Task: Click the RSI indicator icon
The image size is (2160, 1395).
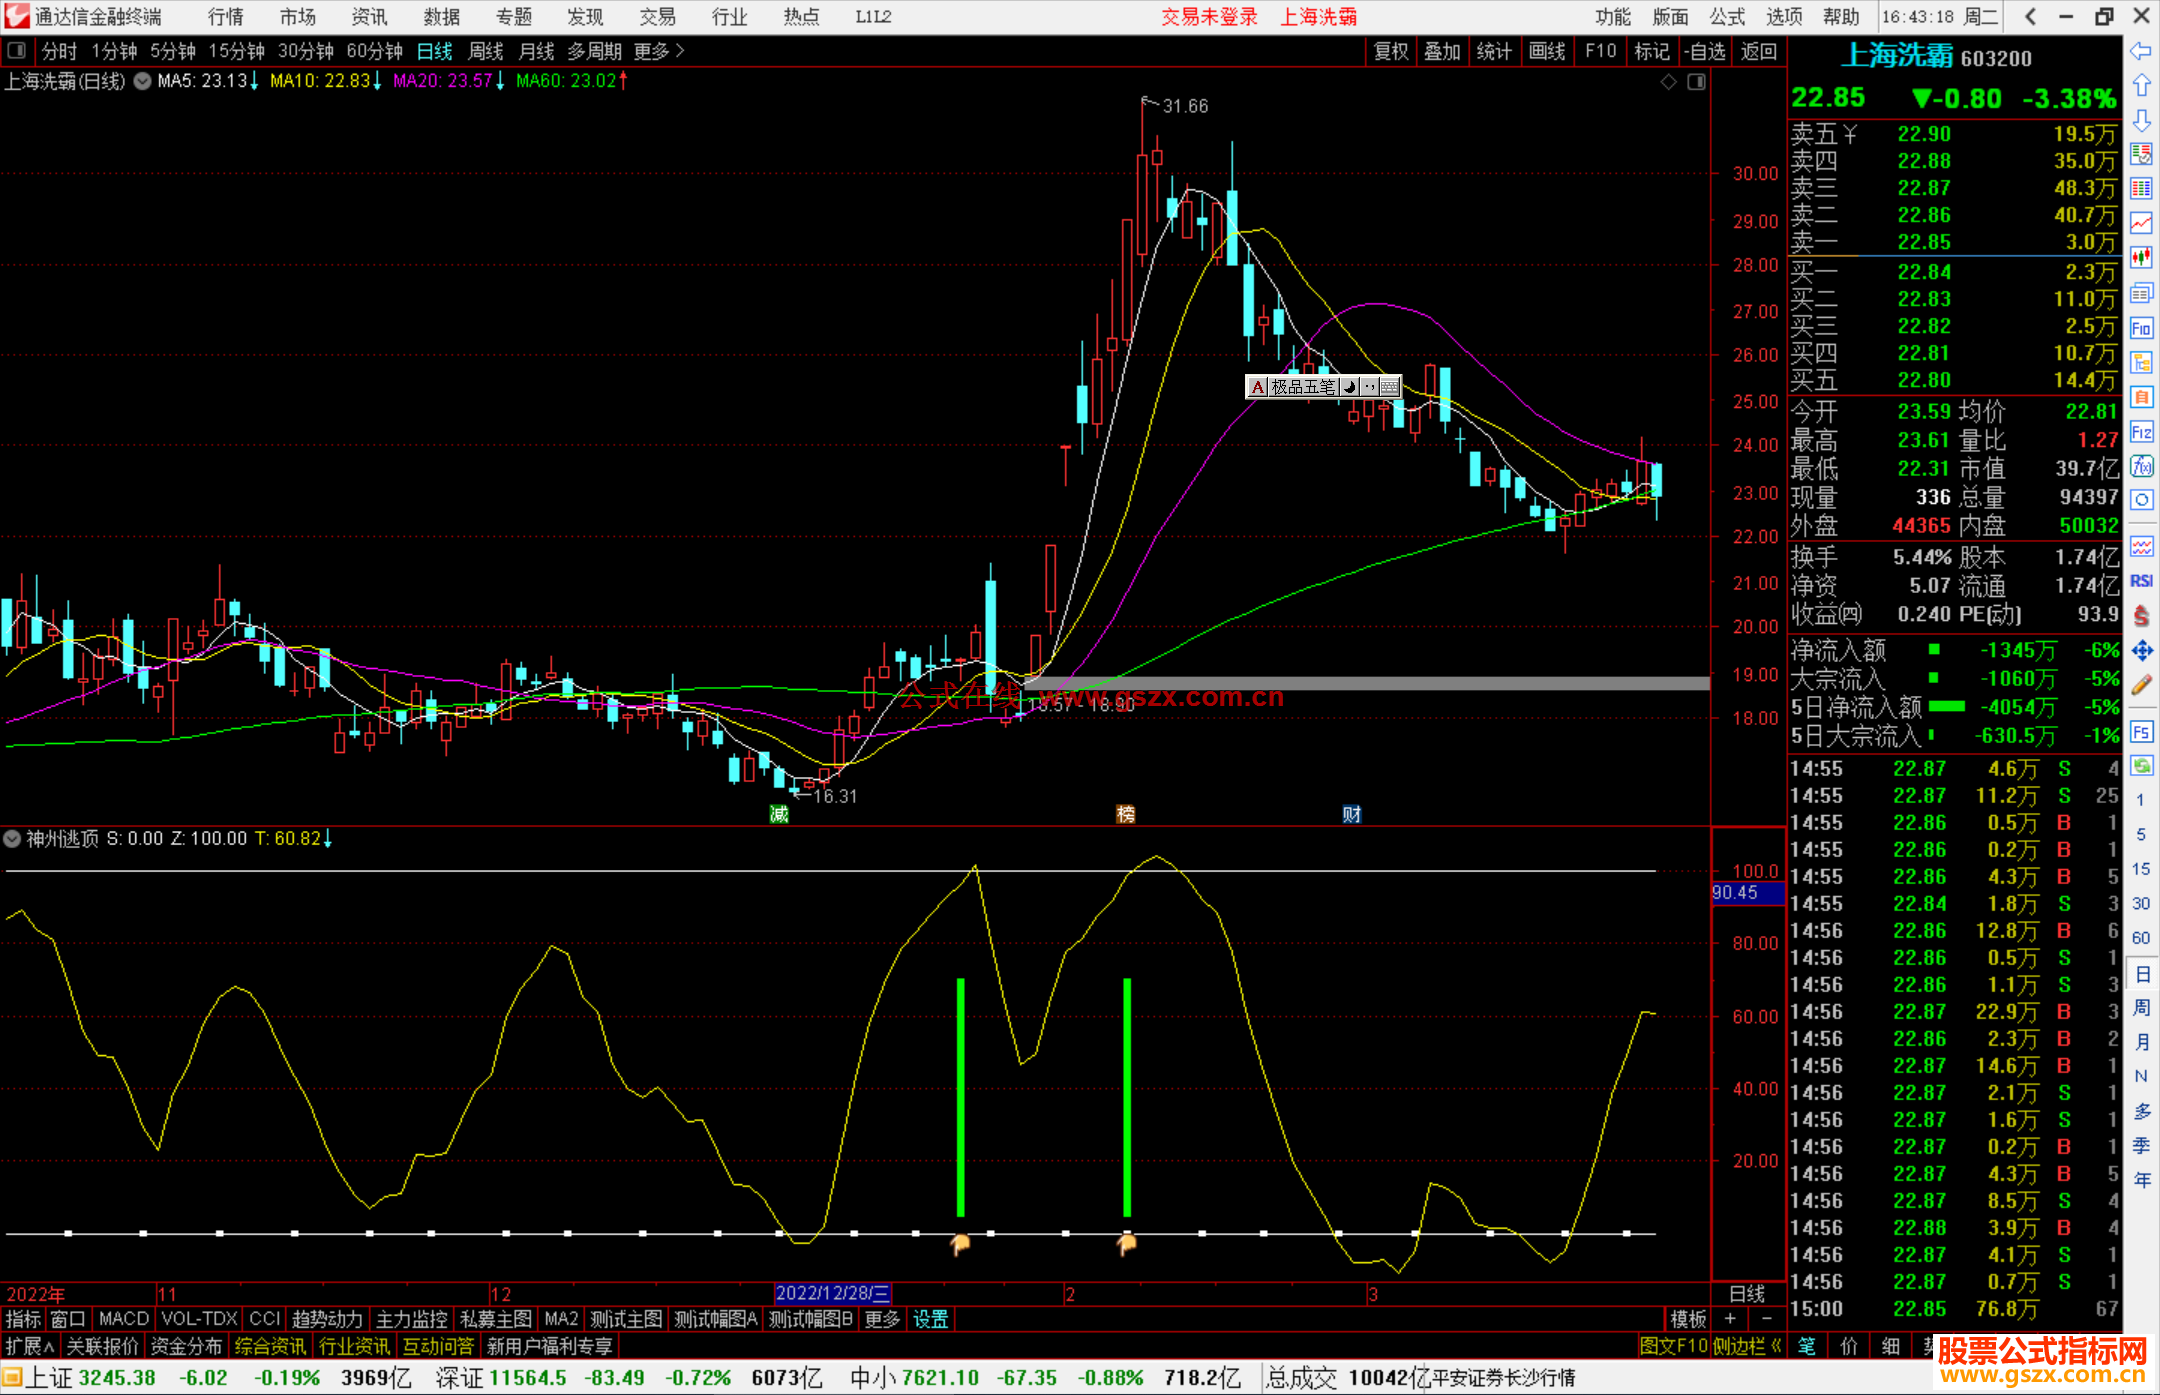Action: click(x=2141, y=581)
